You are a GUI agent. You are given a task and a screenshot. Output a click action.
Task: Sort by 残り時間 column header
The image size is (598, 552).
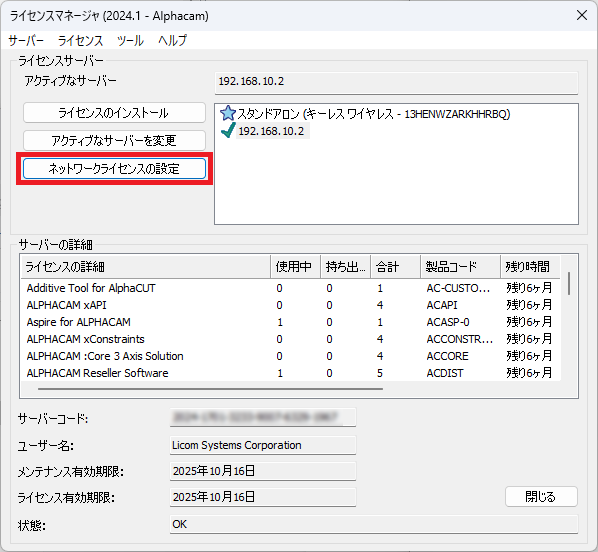(530, 267)
